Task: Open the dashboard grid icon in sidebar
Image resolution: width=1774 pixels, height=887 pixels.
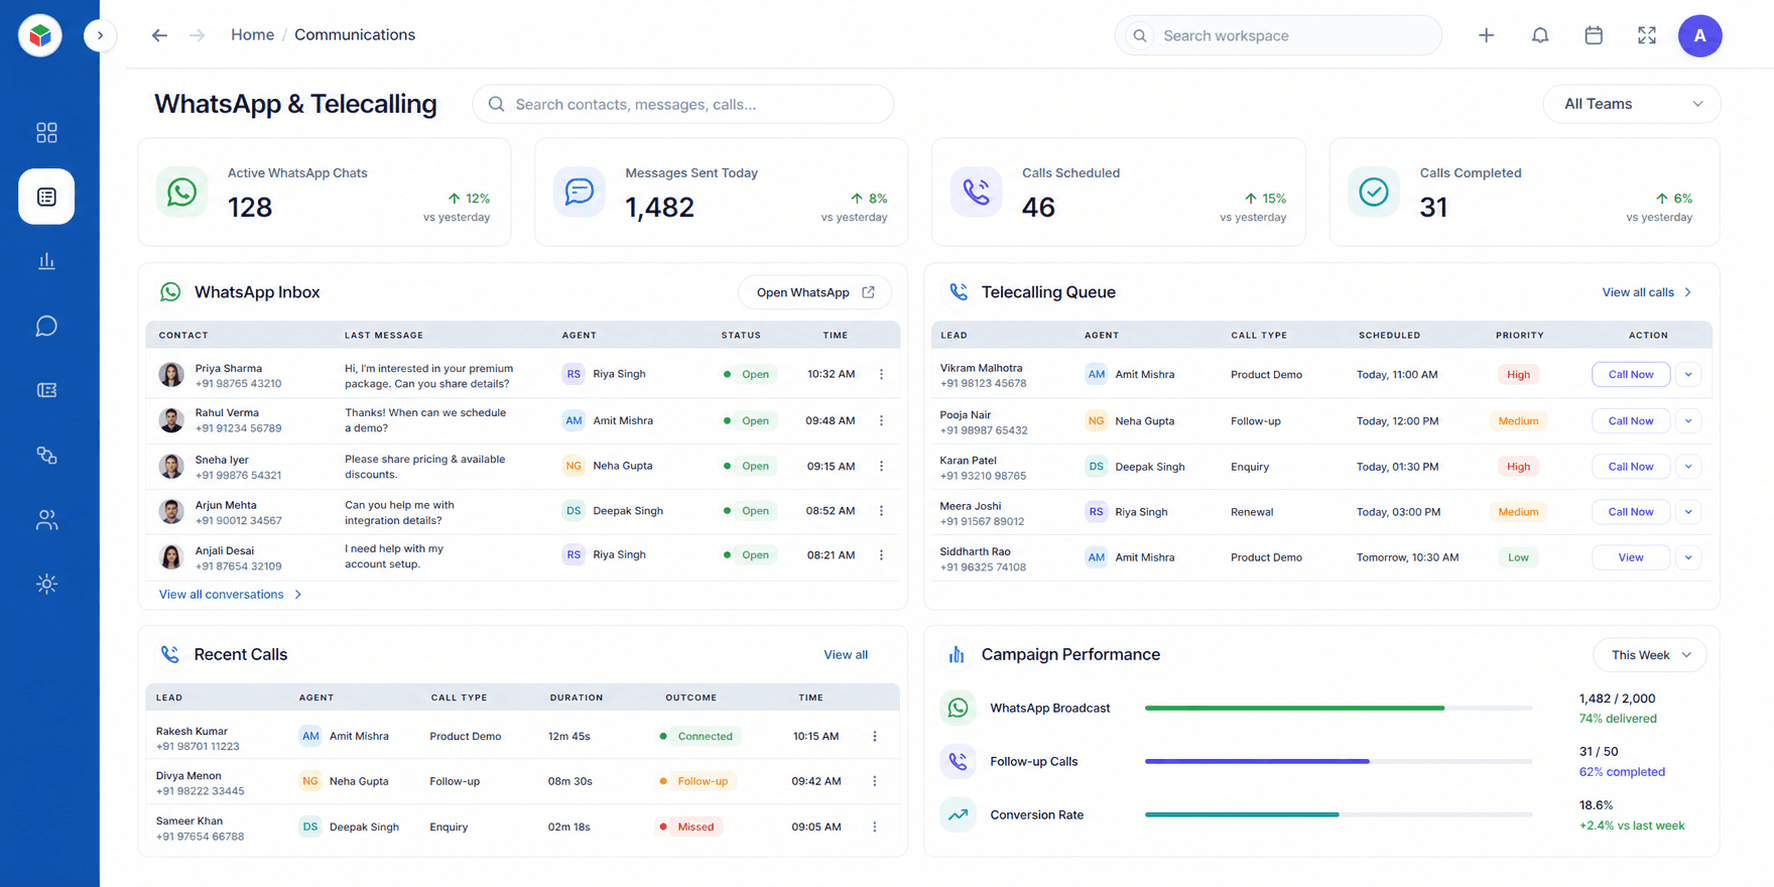Action: pos(46,132)
